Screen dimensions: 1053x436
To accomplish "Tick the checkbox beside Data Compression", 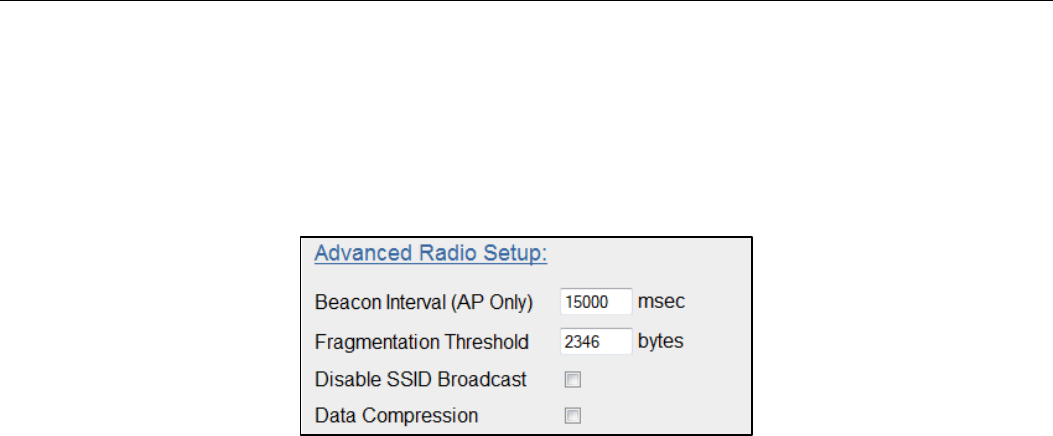I will coord(573,415).
